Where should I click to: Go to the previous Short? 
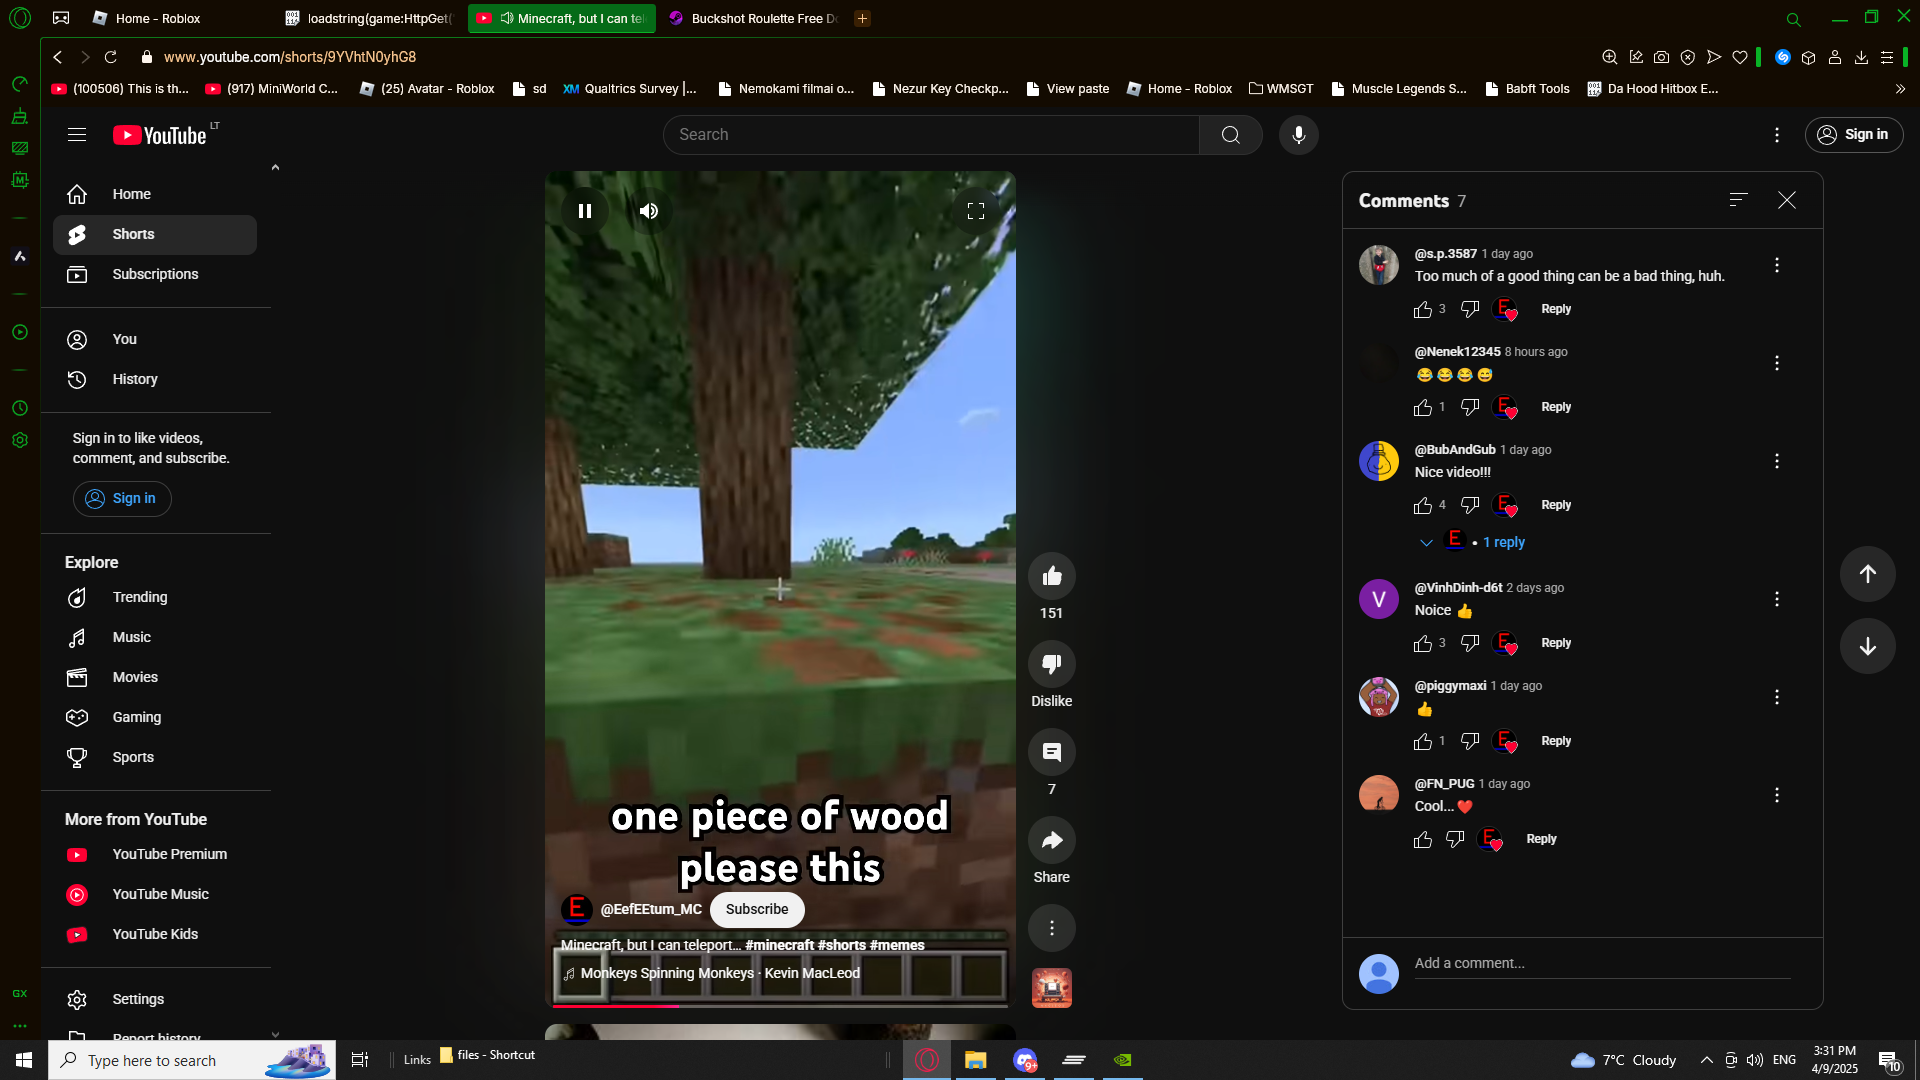pyautogui.click(x=1868, y=574)
